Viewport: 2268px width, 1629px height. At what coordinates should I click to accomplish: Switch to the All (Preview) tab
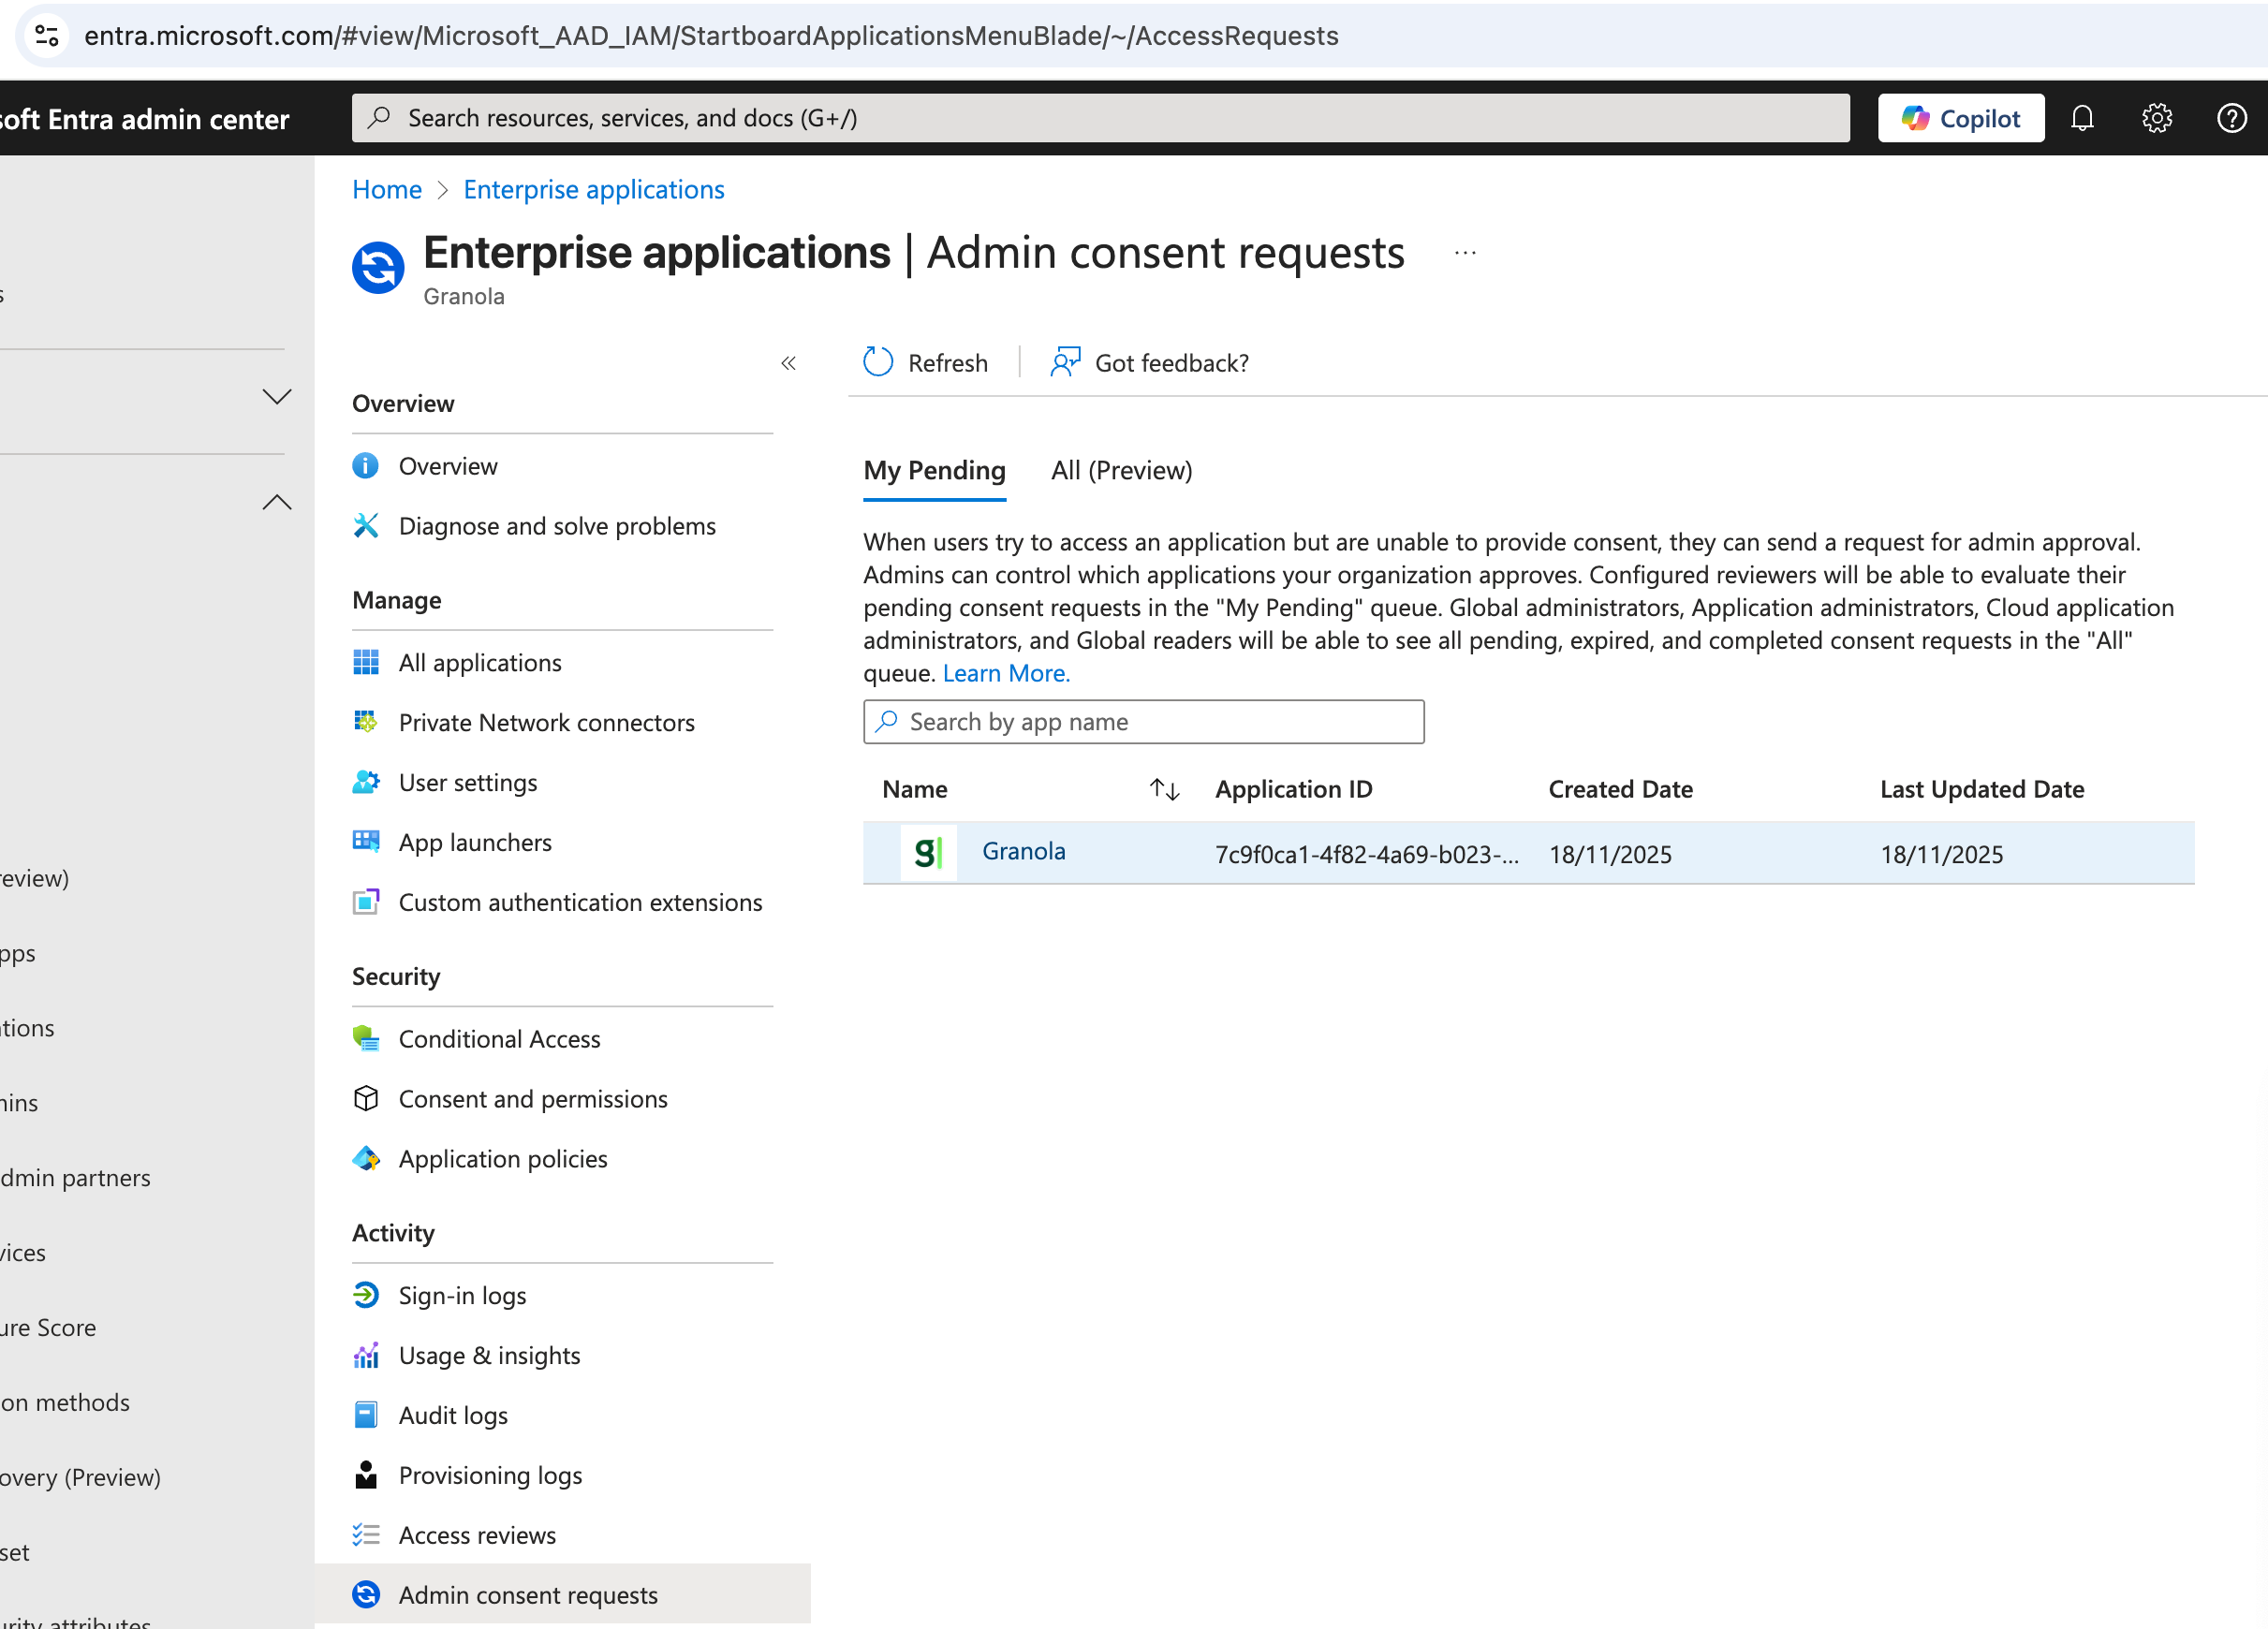click(x=1121, y=470)
